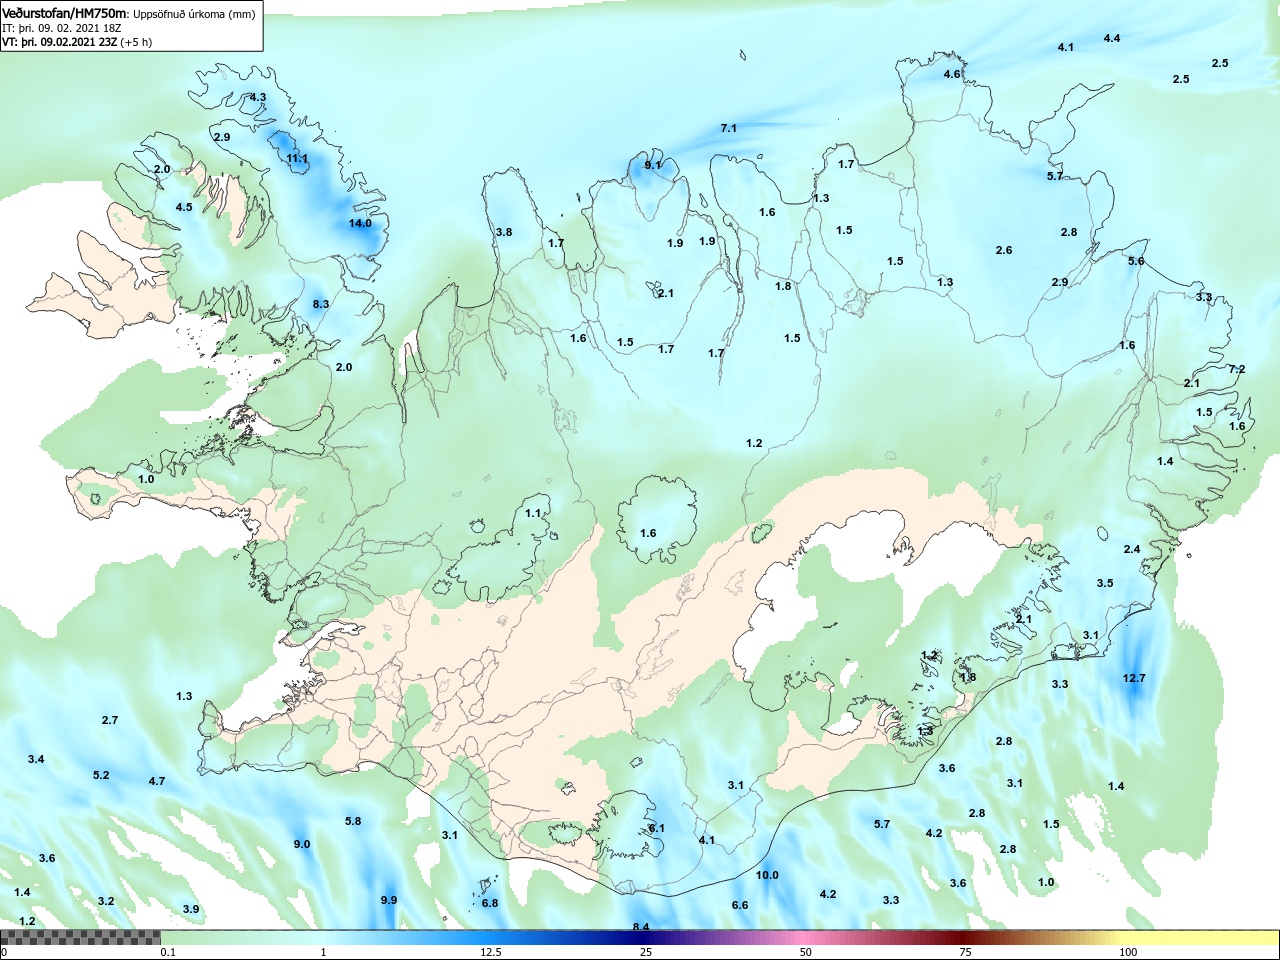The height and width of the screenshot is (960, 1280).
Task: Select the 3.8 precipitation value
Action: [504, 232]
